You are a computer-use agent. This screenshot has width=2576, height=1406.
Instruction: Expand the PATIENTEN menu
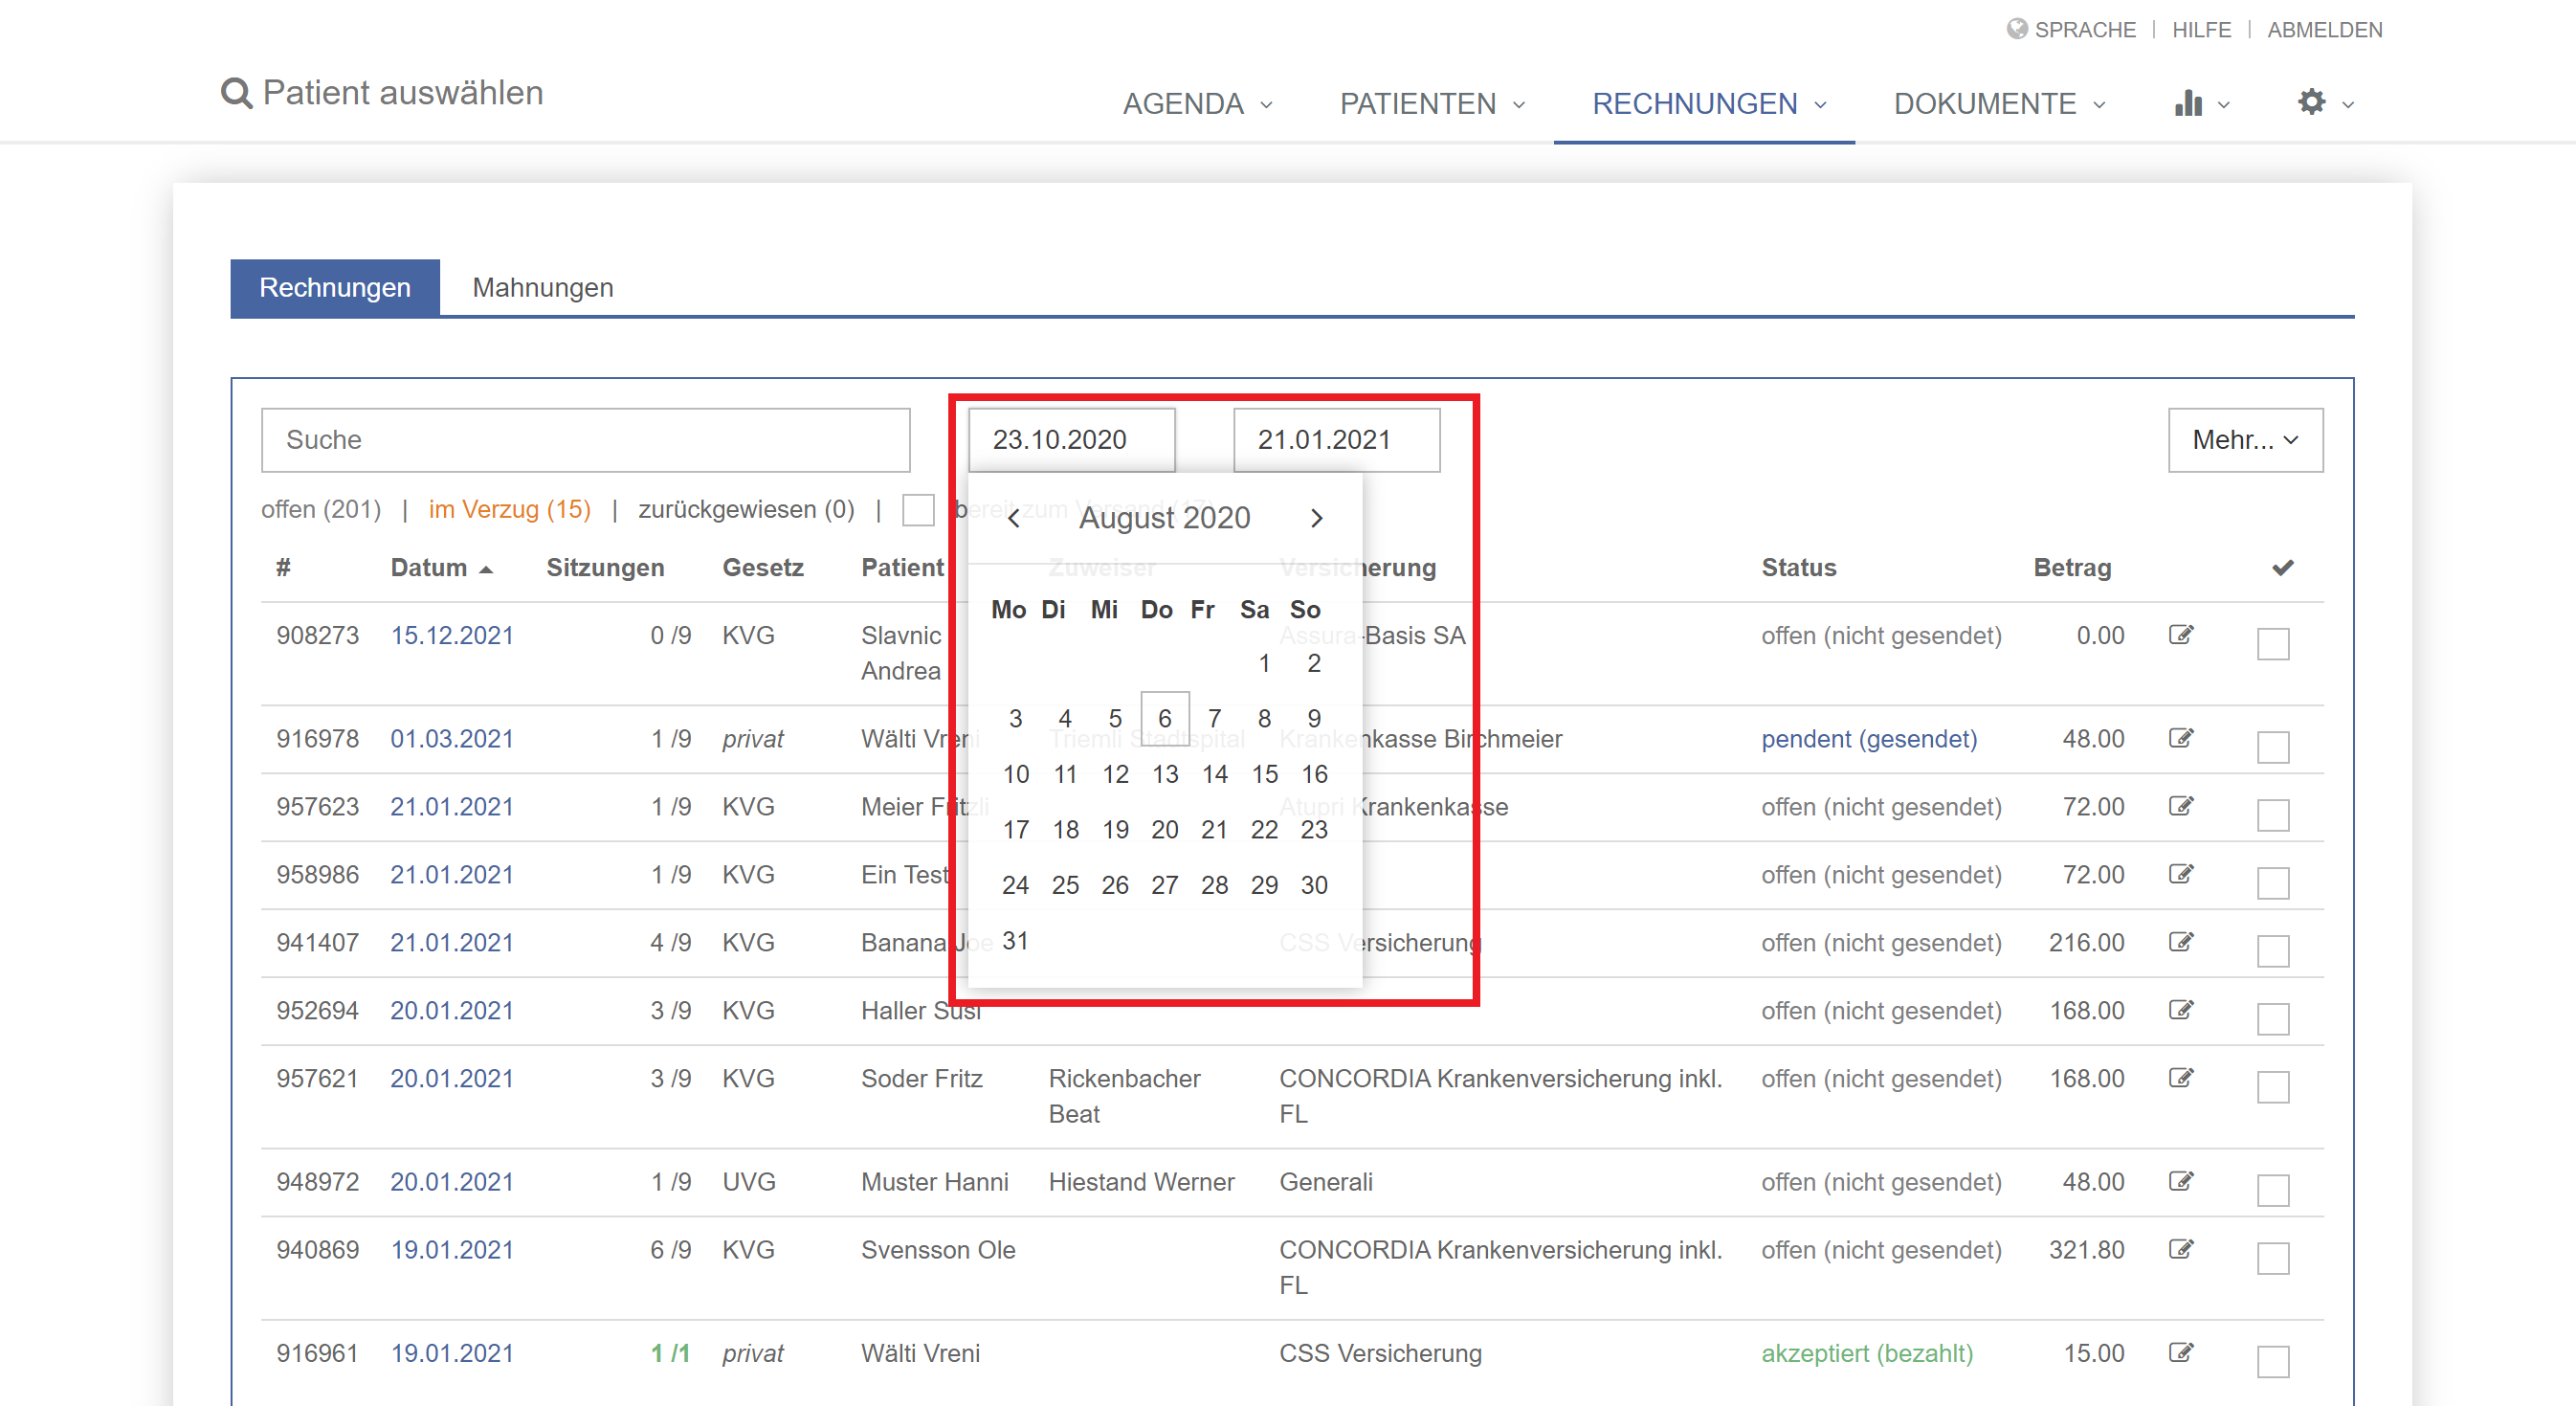[x=1432, y=104]
